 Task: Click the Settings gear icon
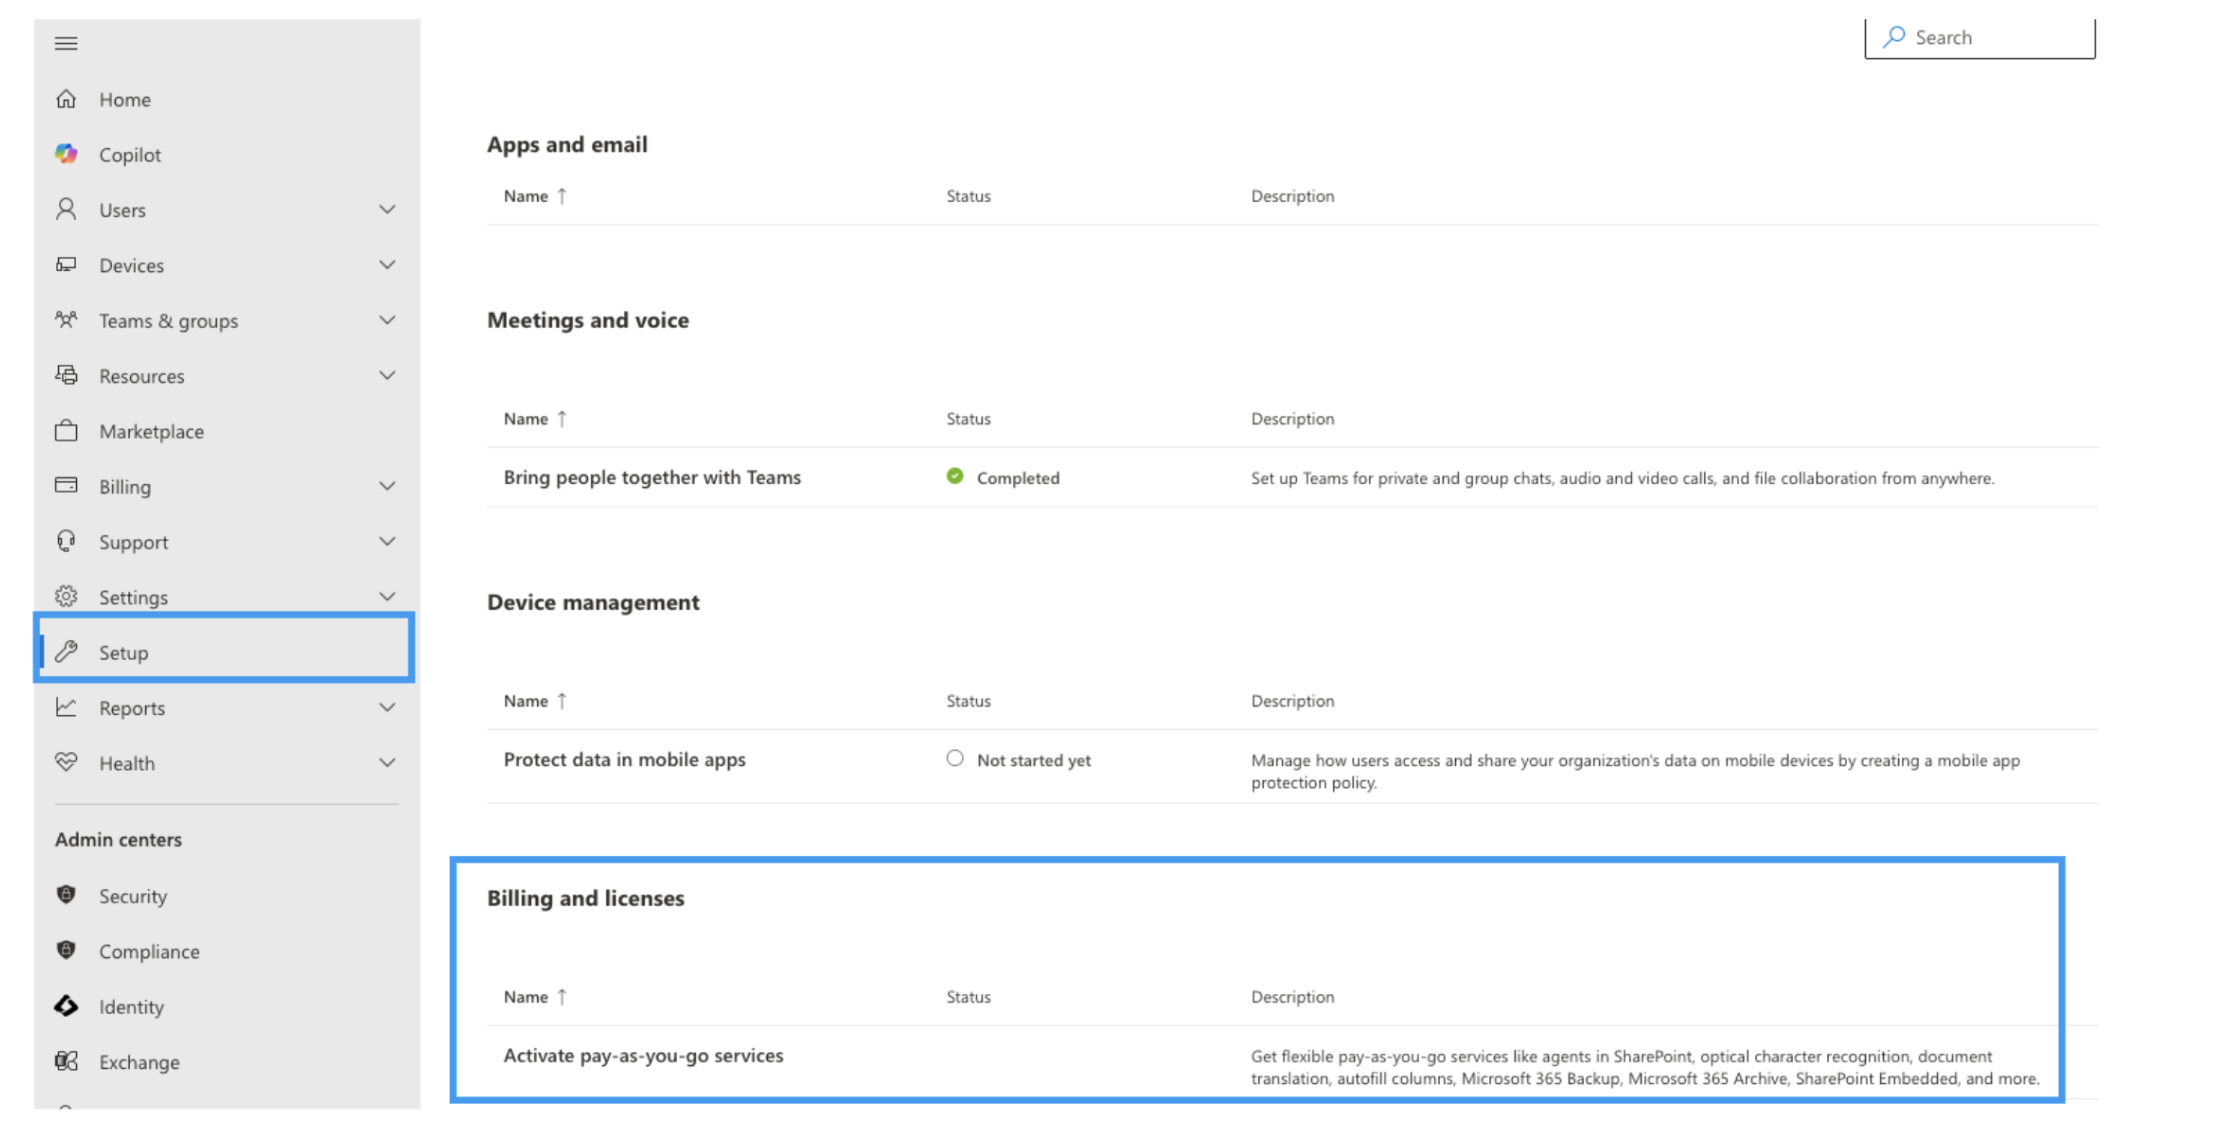(x=66, y=596)
